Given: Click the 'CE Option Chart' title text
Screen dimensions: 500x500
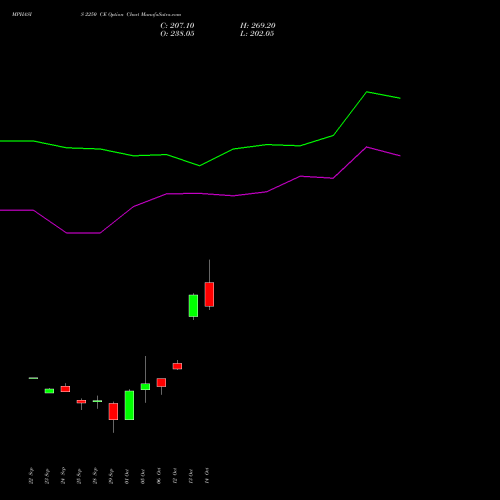Looking at the screenshot, I should tap(120, 15).
